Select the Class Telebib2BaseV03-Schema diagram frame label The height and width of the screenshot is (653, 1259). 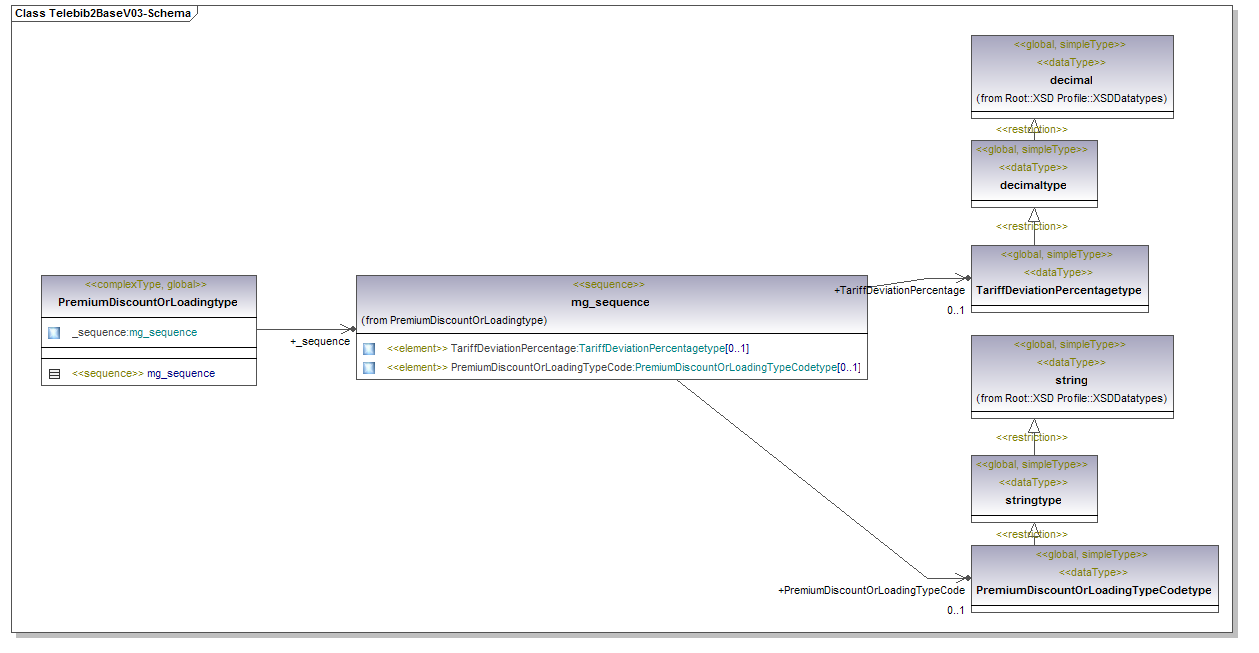(103, 14)
